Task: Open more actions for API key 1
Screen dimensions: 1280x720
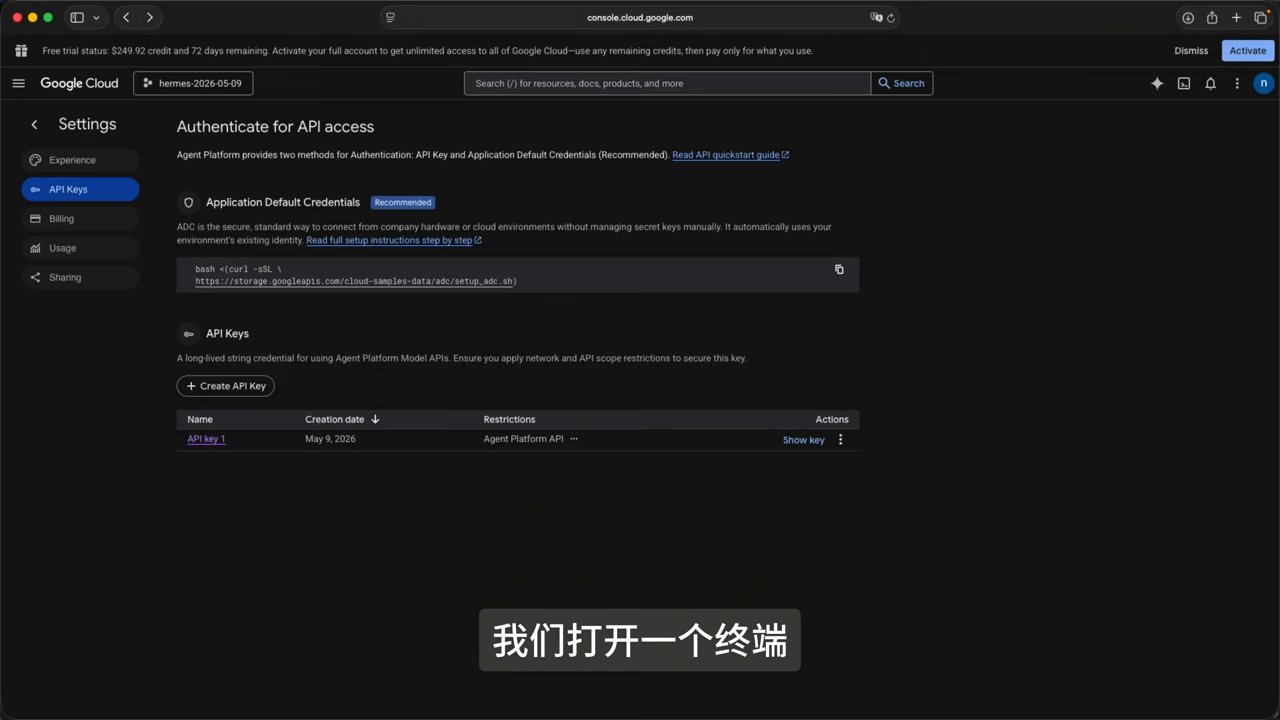Action: click(x=840, y=439)
